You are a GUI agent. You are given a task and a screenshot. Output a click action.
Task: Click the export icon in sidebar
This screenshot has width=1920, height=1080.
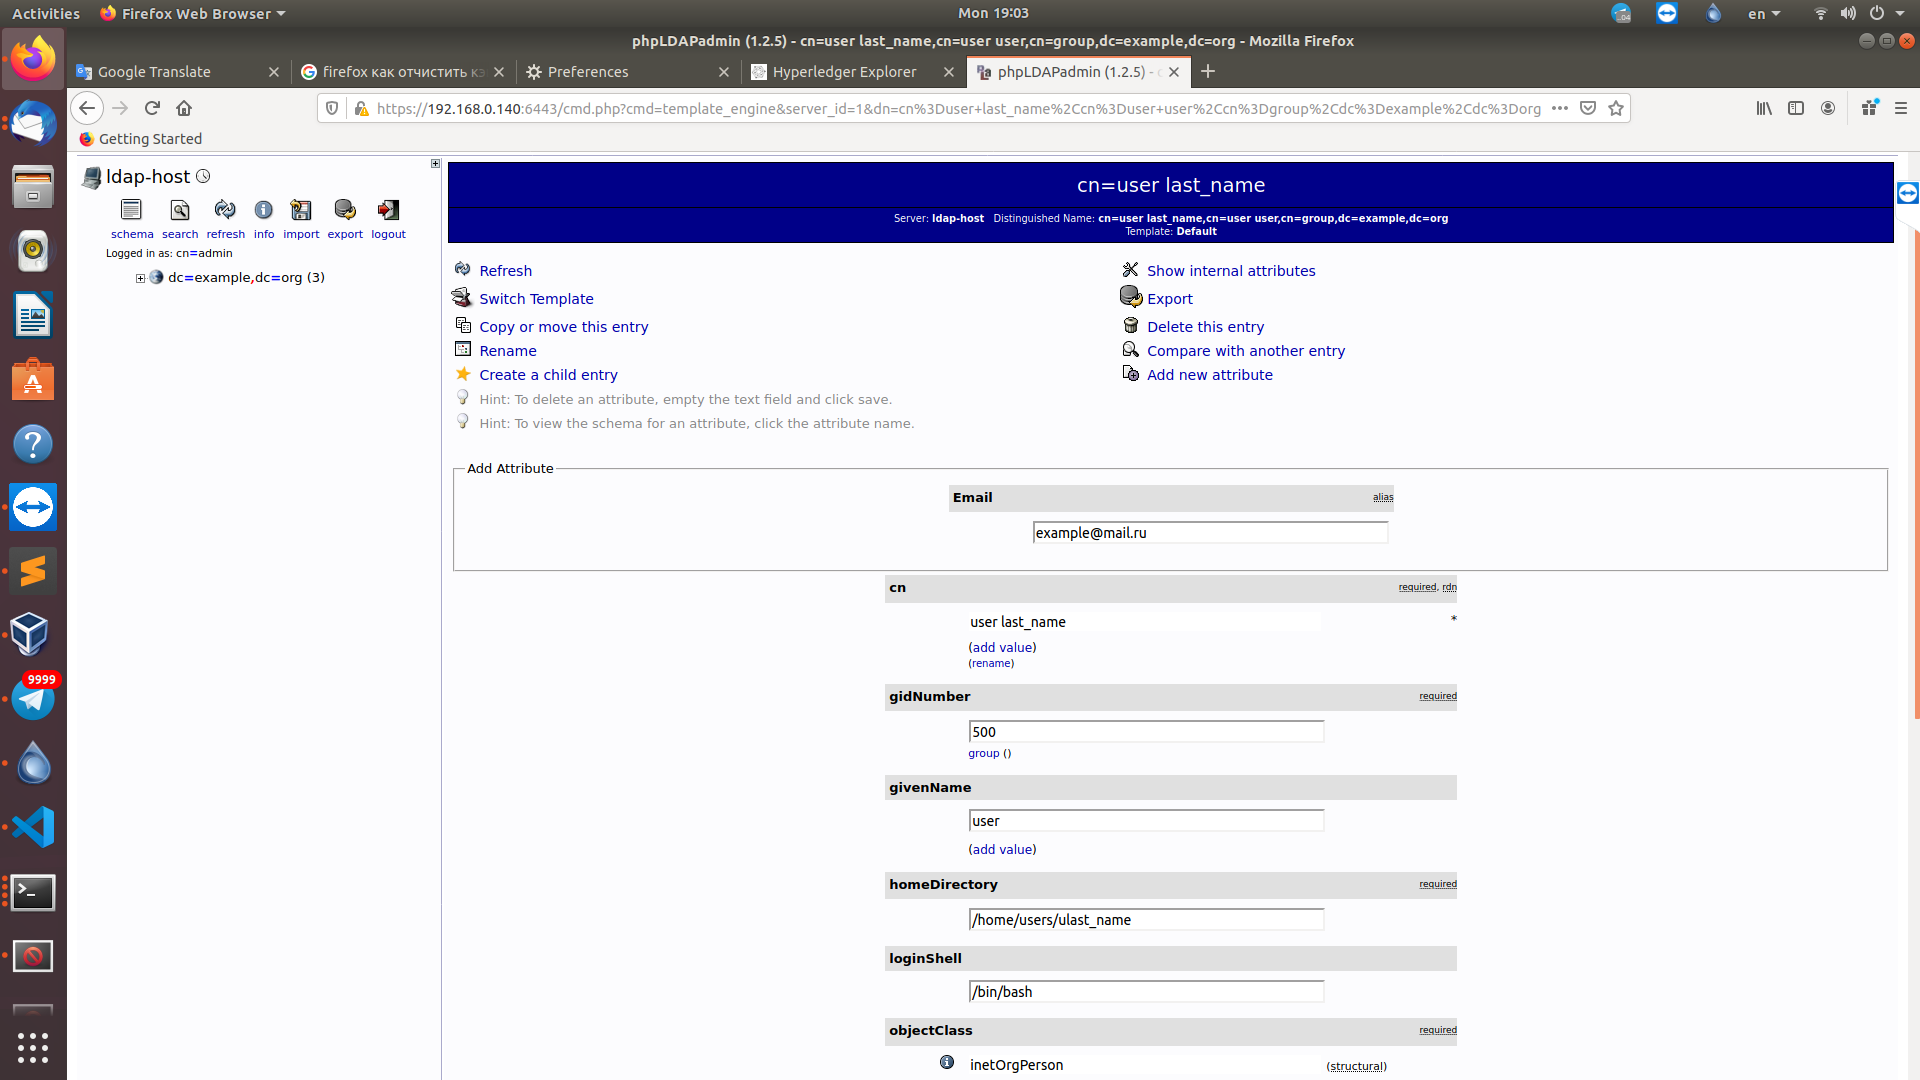(x=345, y=210)
